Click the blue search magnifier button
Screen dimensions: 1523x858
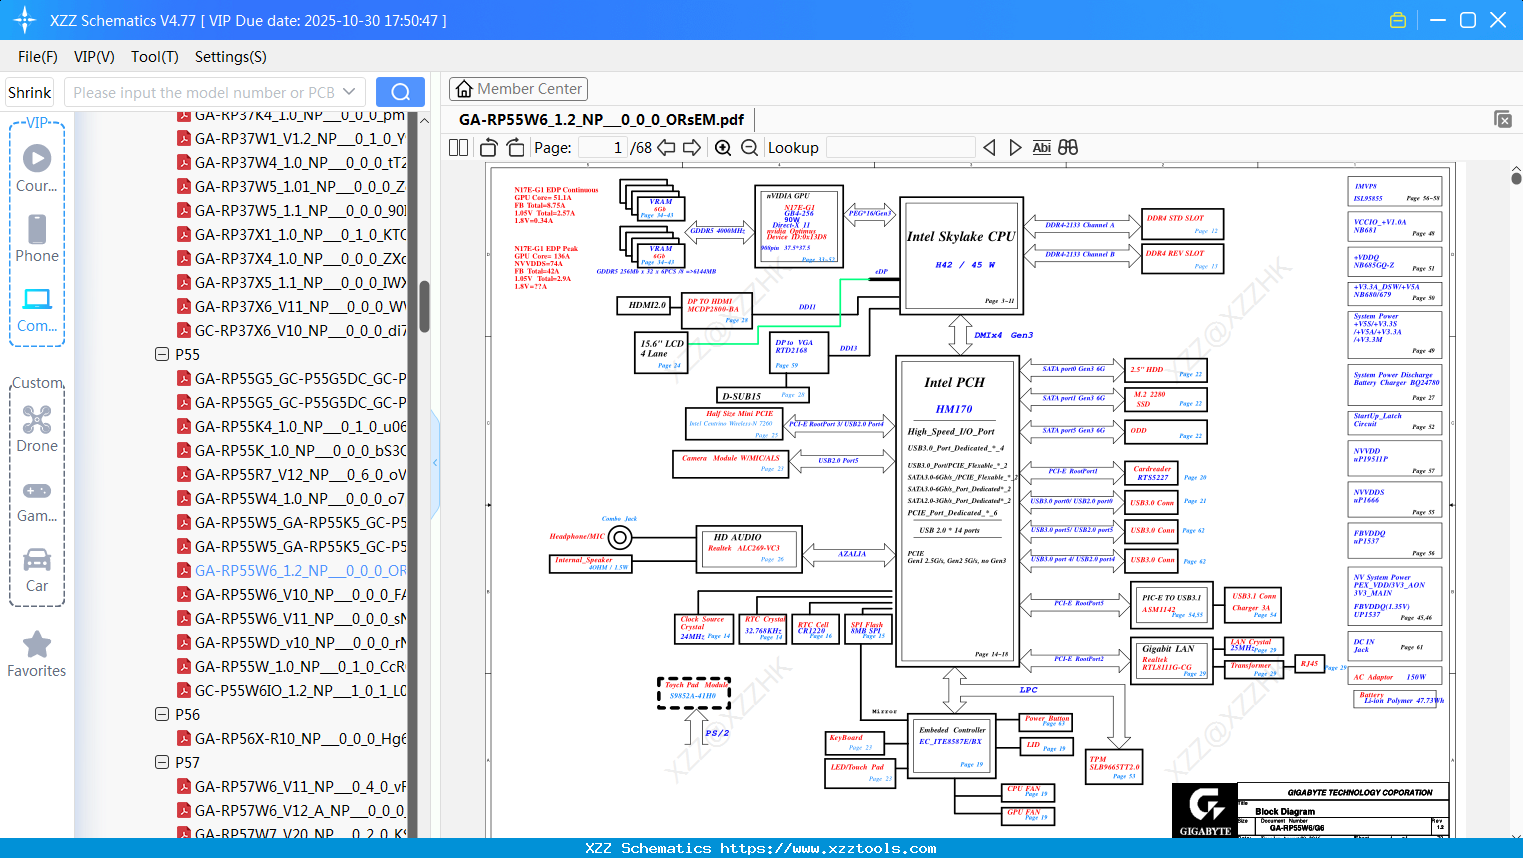point(400,92)
